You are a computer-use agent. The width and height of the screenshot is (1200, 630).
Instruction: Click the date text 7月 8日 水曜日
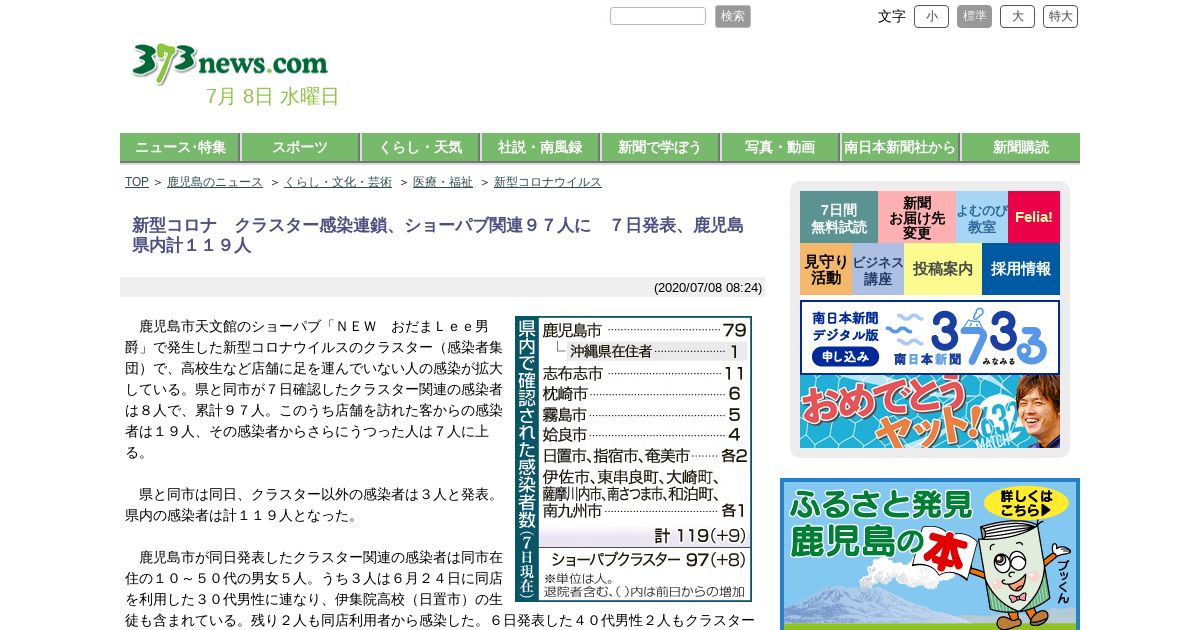click(x=272, y=96)
